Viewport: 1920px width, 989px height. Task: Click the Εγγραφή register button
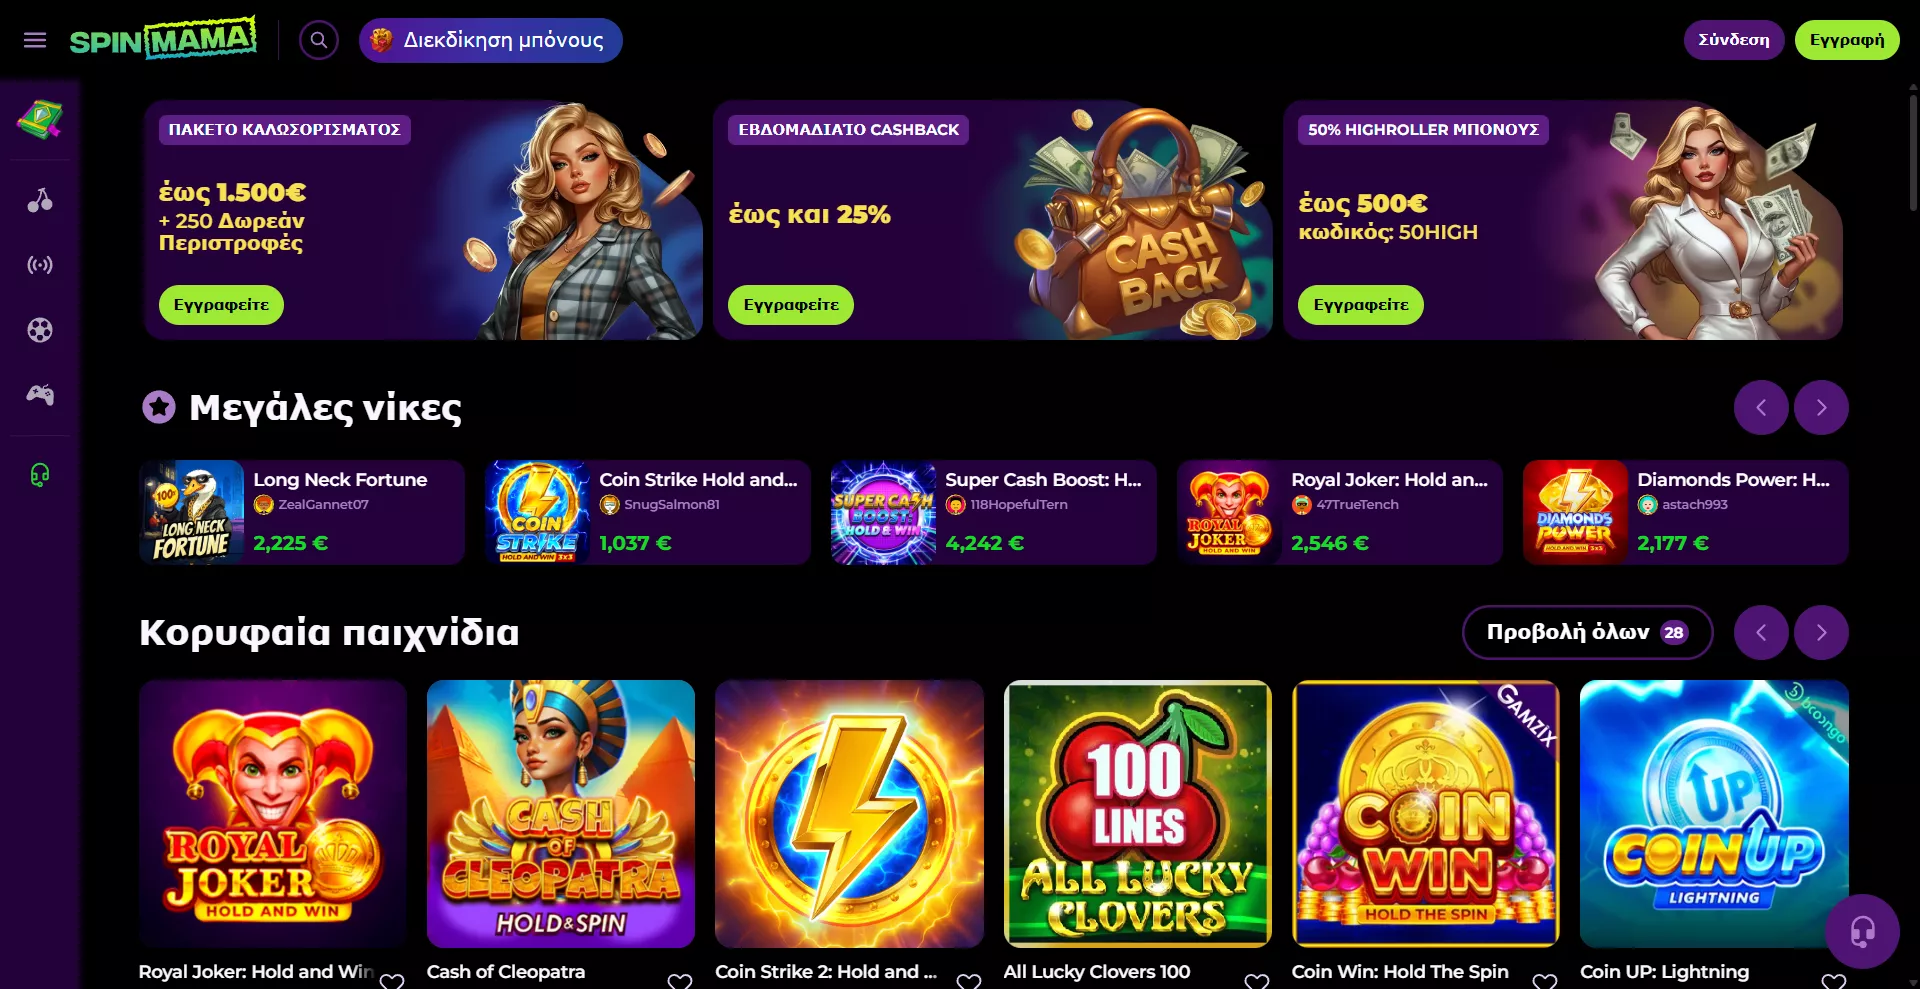point(1847,40)
